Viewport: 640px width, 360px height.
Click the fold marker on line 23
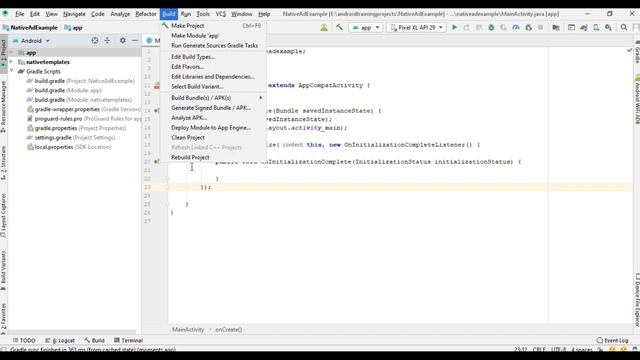pos(167,187)
